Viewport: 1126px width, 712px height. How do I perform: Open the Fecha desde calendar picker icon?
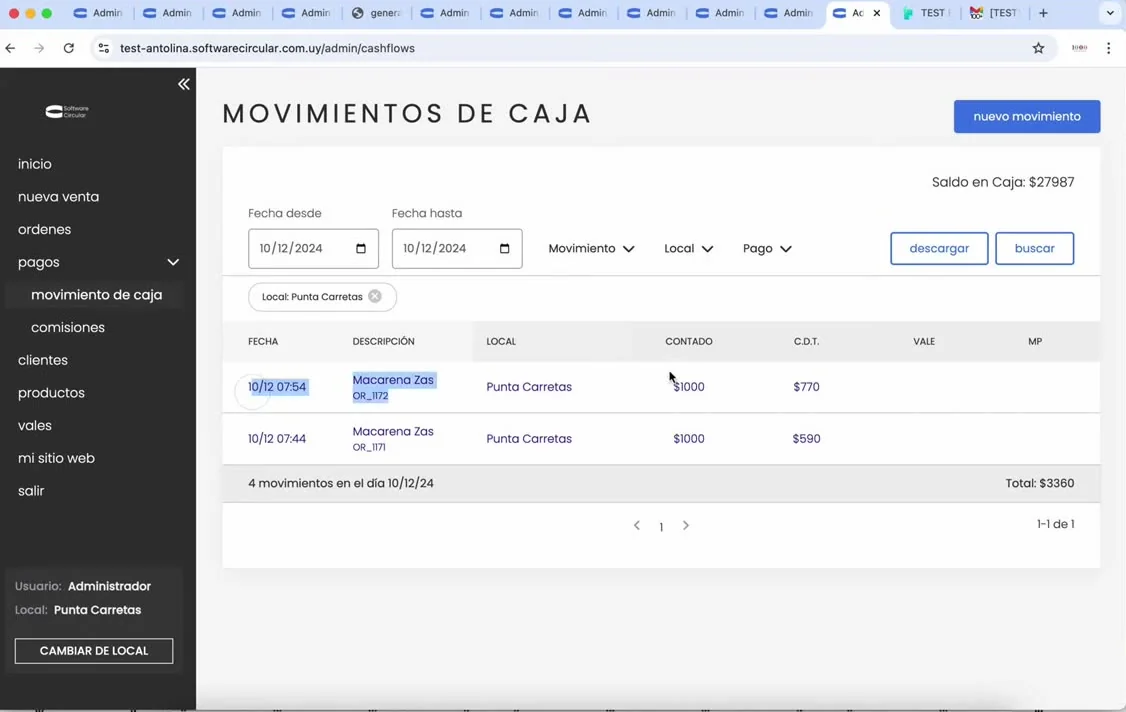(360, 249)
